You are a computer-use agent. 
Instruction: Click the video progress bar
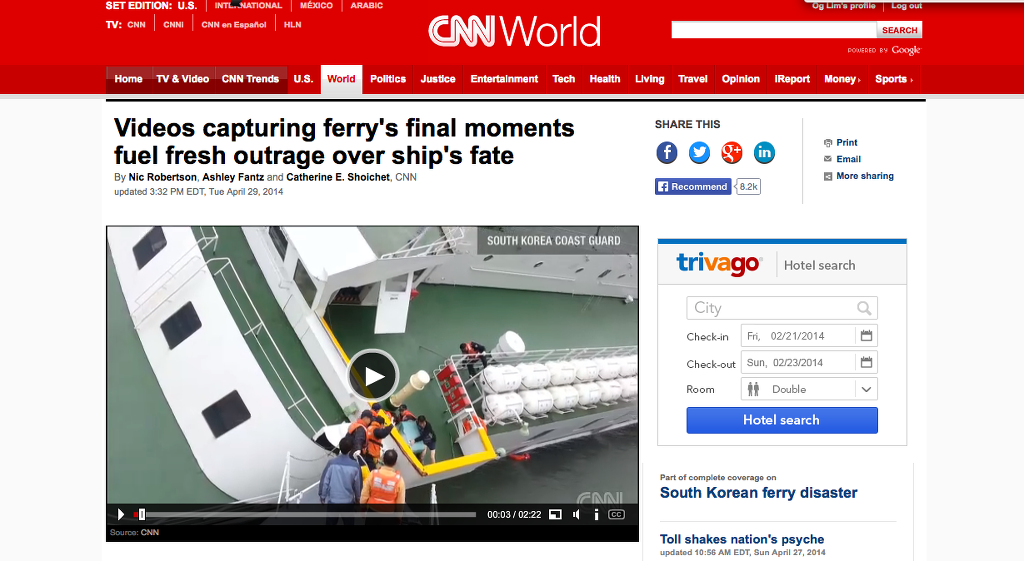tap(305, 515)
